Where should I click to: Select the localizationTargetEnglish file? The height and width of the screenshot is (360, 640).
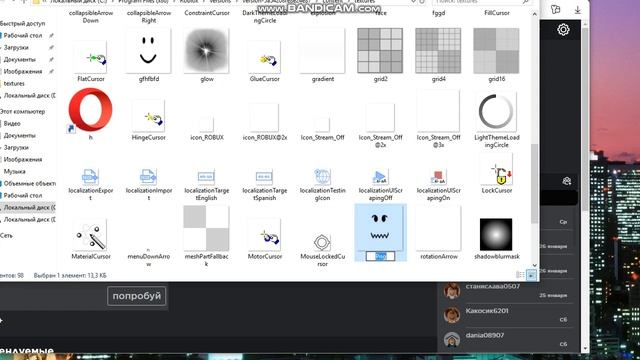[x=207, y=176]
